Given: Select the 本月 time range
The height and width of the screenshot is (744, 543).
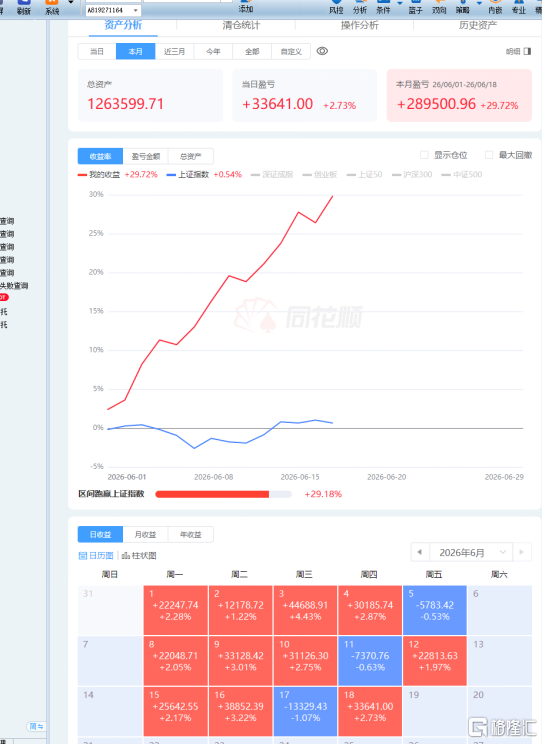Looking at the screenshot, I should tap(136, 51).
